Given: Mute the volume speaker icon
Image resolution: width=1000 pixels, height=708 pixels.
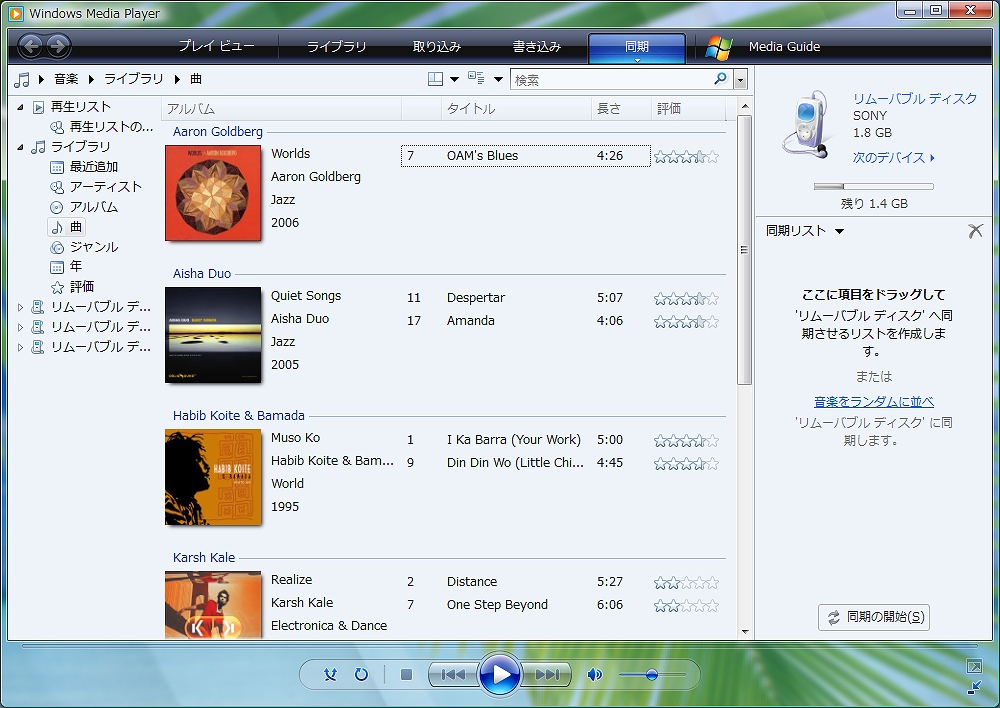Looking at the screenshot, I should (x=595, y=675).
